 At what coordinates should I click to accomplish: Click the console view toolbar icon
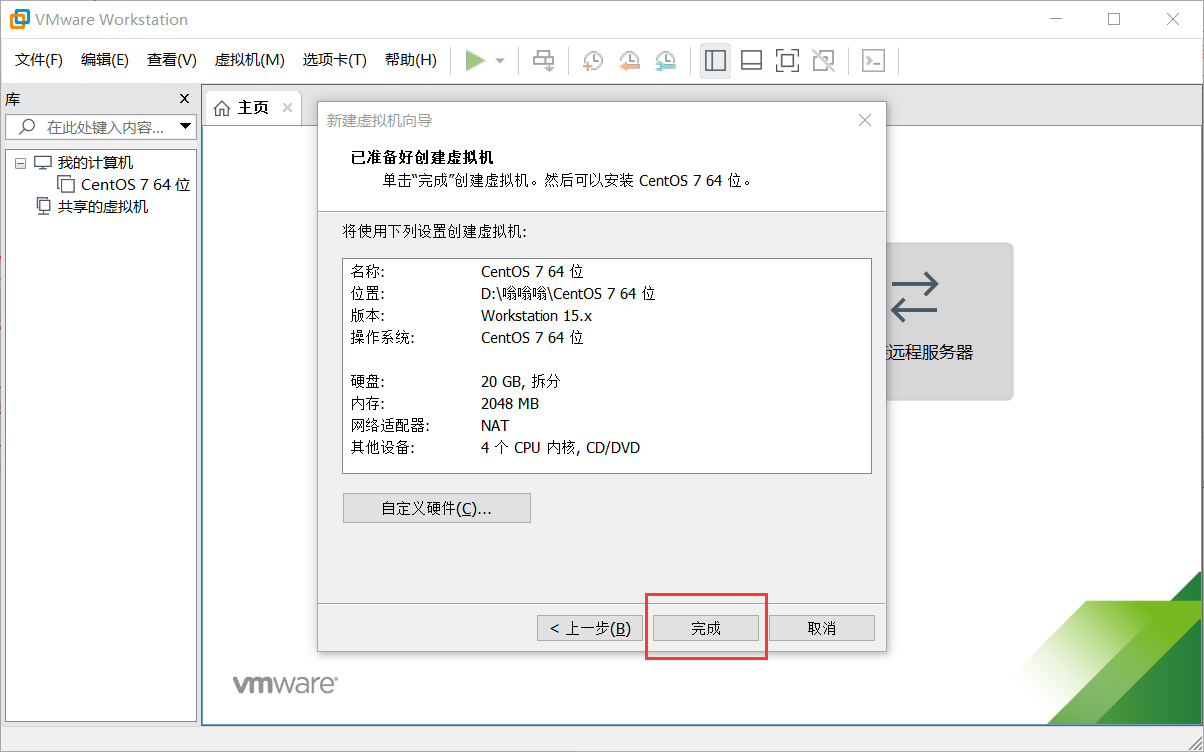pyautogui.click(x=873, y=61)
